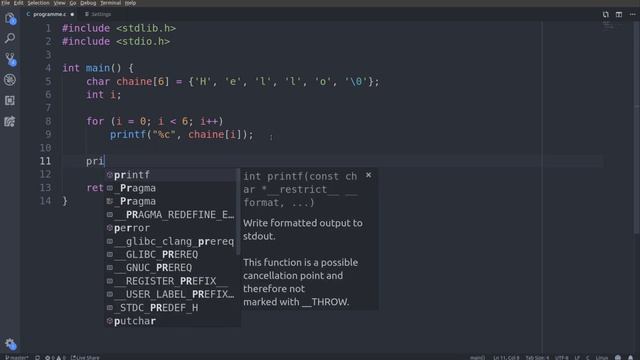Image resolution: width=640 pixels, height=360 pixels.
Task: Select the __REGISTER_PREFIX__ suggestion
Action: [170, 281]
